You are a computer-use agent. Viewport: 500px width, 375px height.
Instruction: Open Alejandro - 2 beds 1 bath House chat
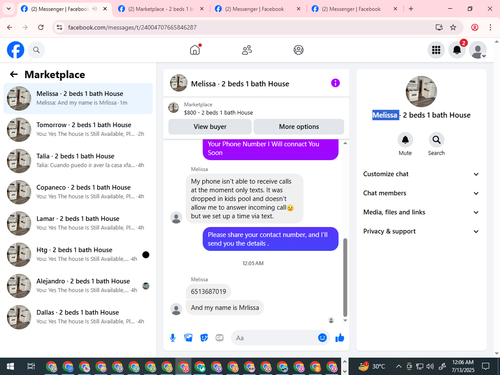click(x=78, y=286)
